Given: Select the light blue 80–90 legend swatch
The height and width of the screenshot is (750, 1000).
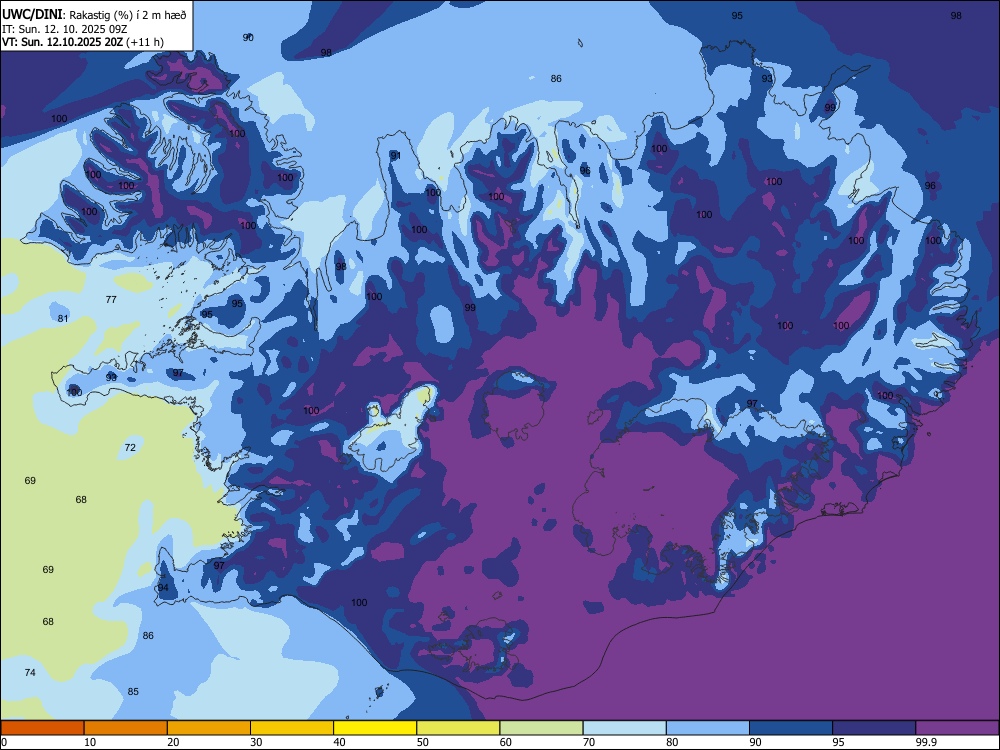Looking at the screenshot, I should click(708, 728).
